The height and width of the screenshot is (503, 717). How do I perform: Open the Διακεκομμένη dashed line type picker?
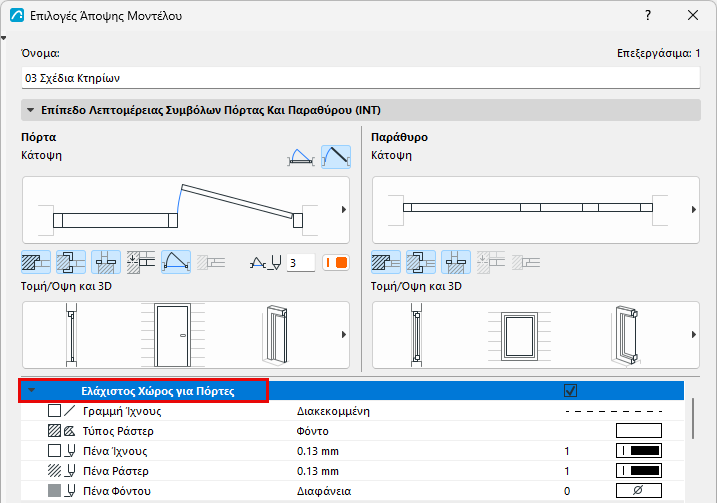pyautogui.click(x=614, y=411)
